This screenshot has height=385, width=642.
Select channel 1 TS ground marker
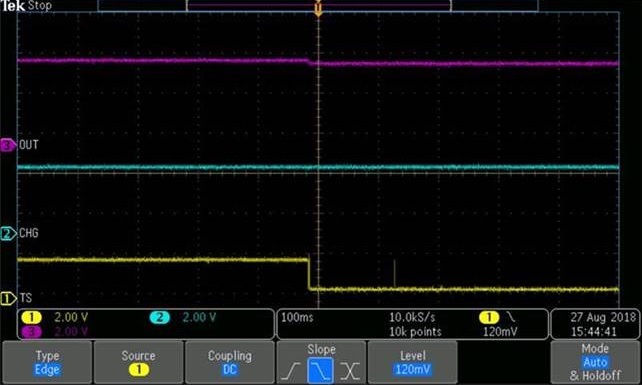click(7, 298)
